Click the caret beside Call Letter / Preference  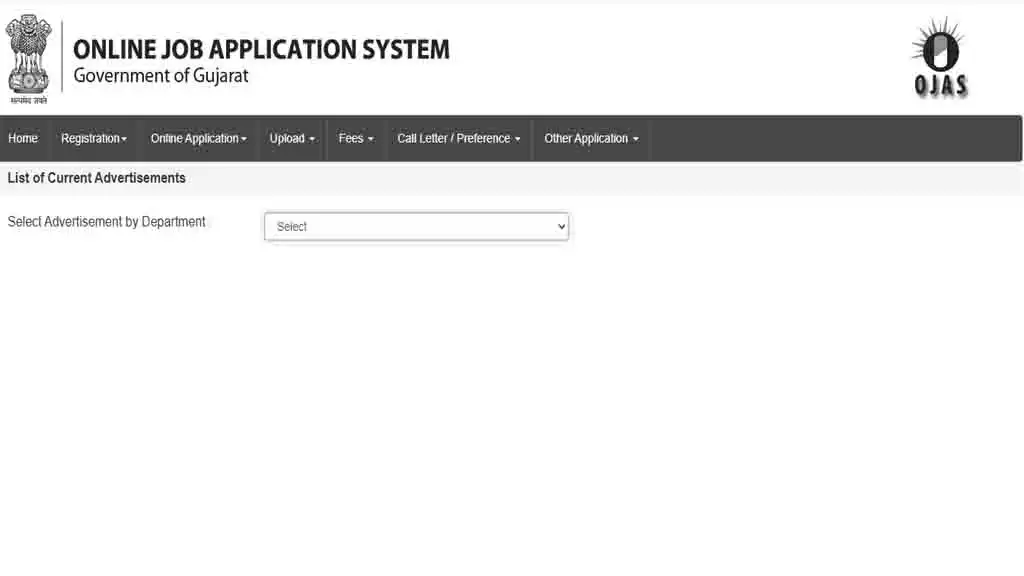518,140
